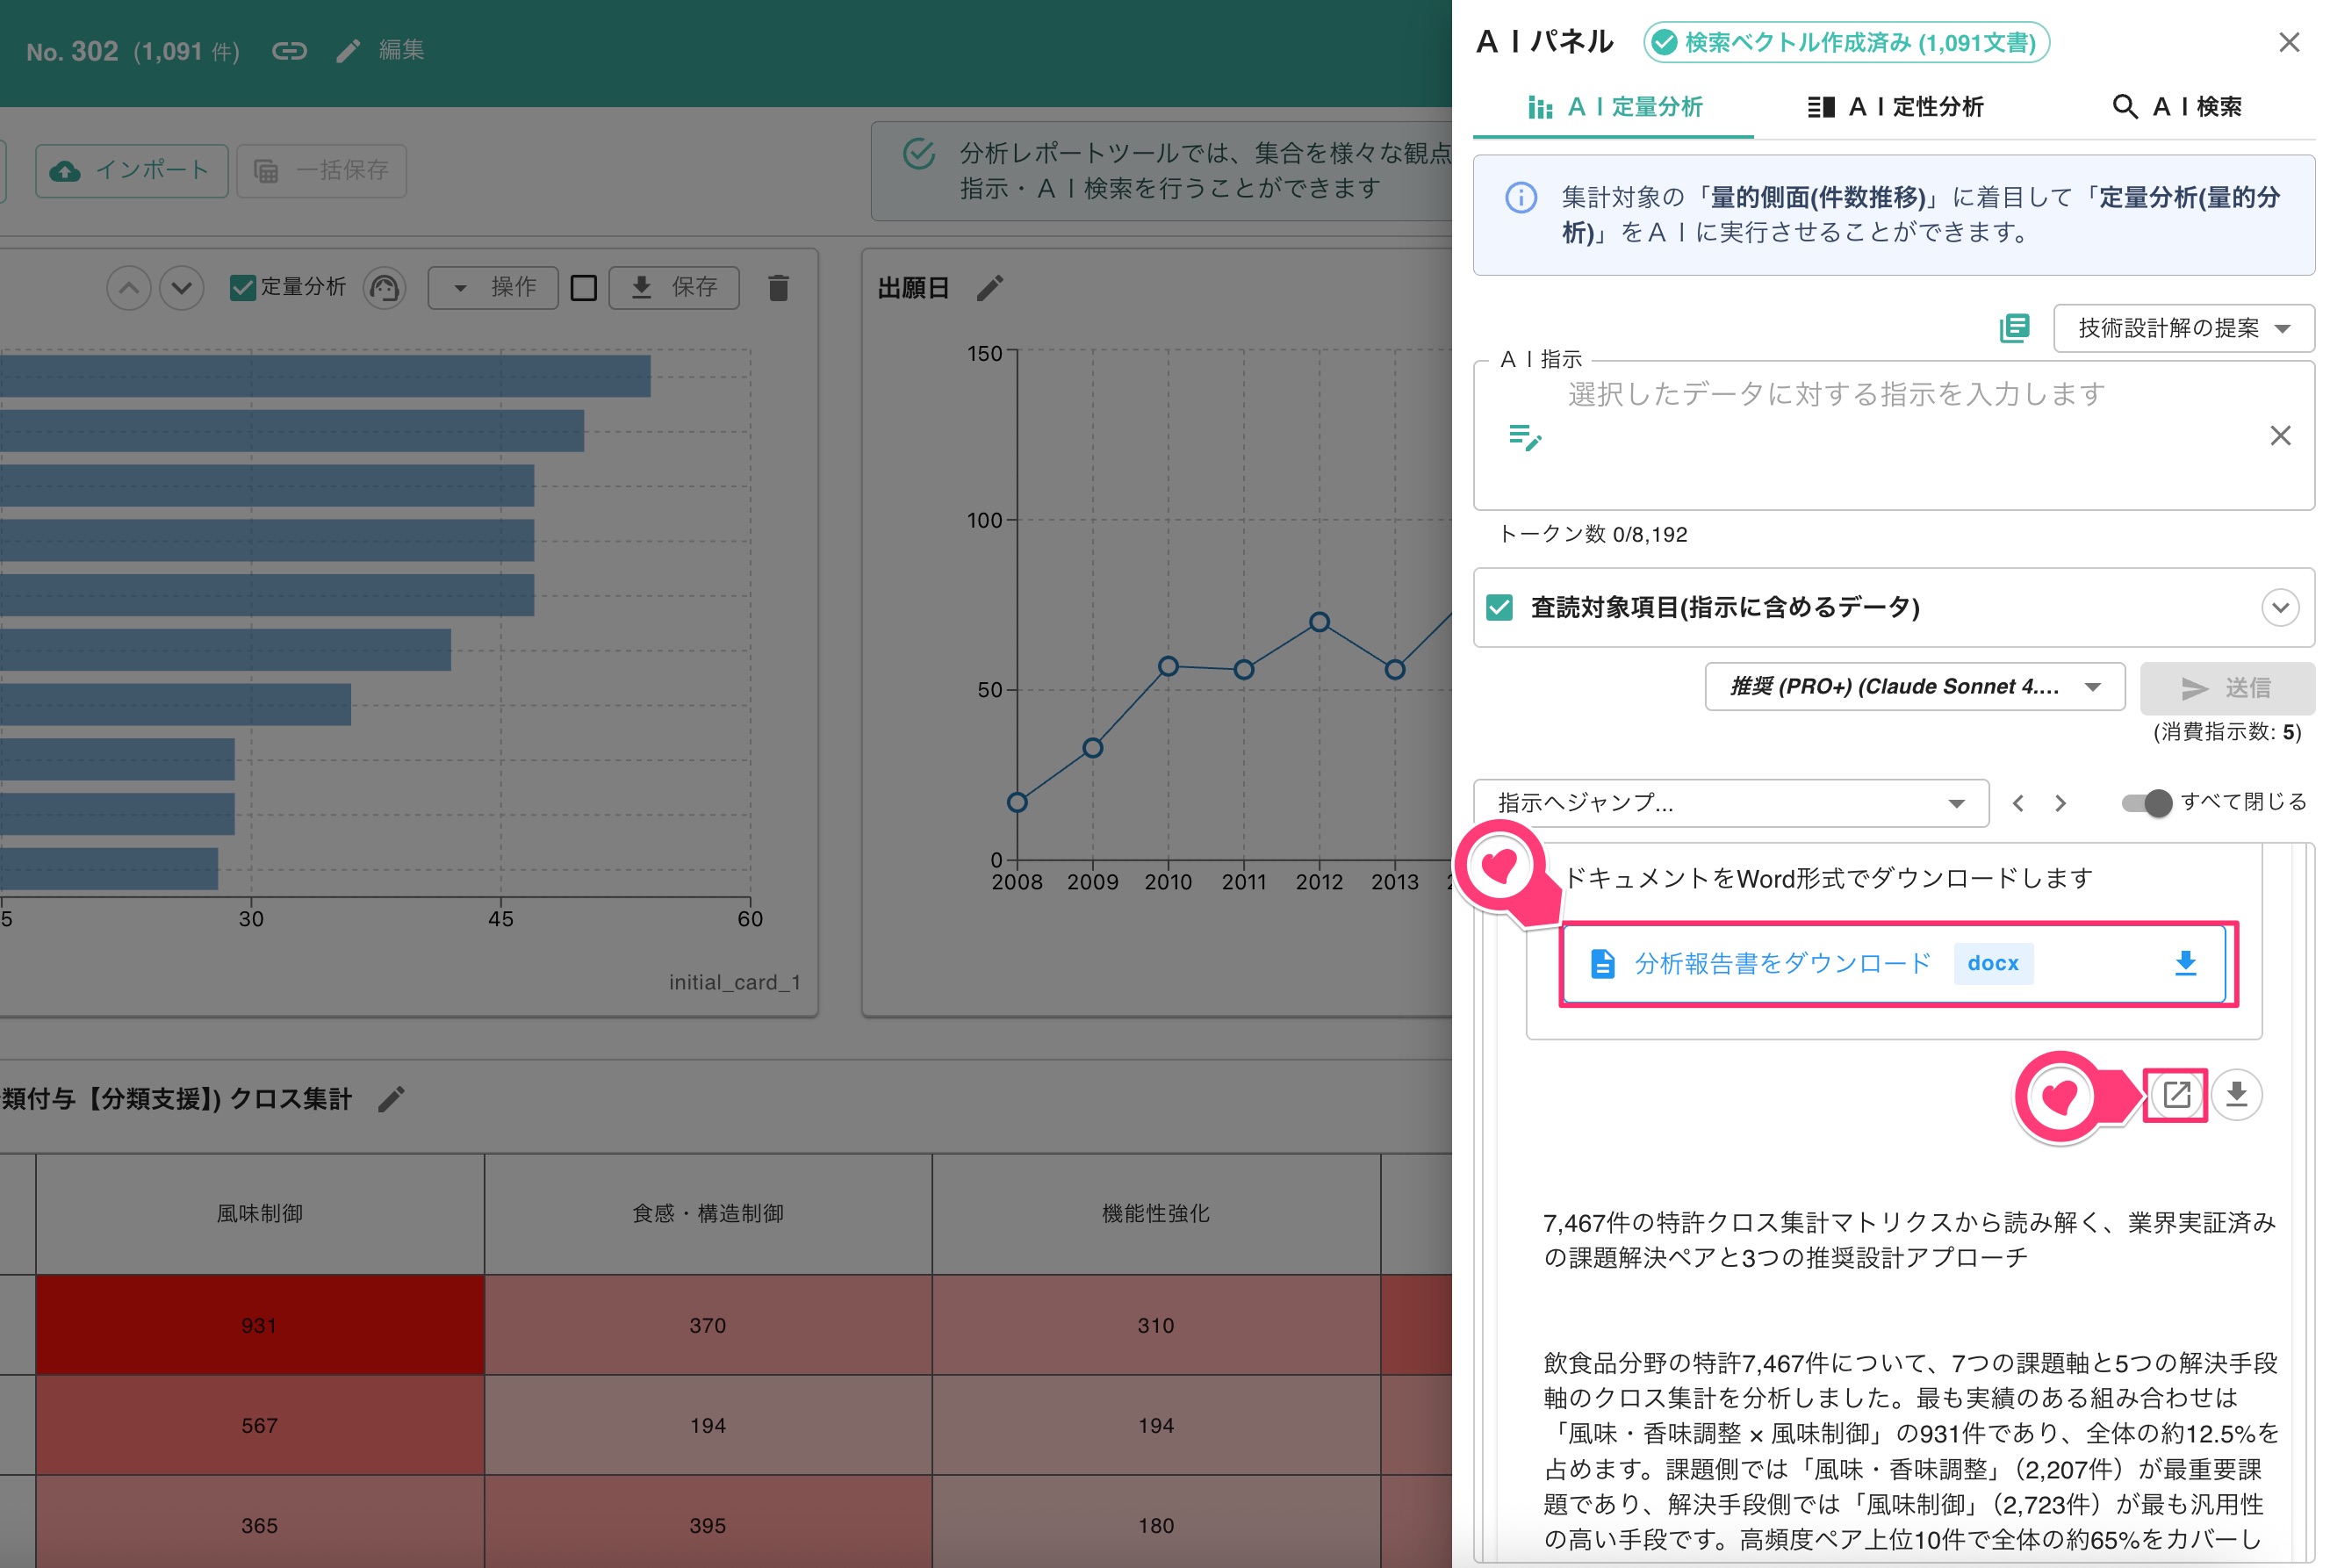
Task: Click the 一括保存 button
Action: (x=321, y=170)
